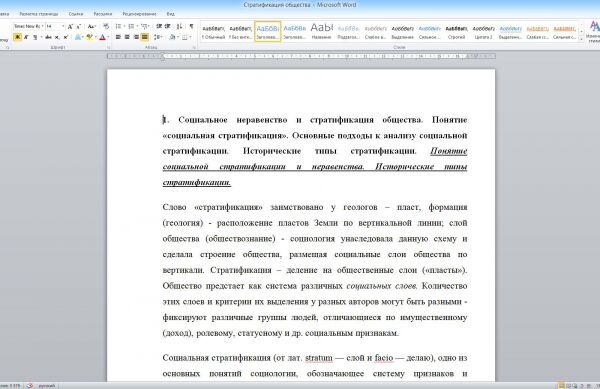
Task: Toggle the show paragraph marks button
Action: point(191,26)
